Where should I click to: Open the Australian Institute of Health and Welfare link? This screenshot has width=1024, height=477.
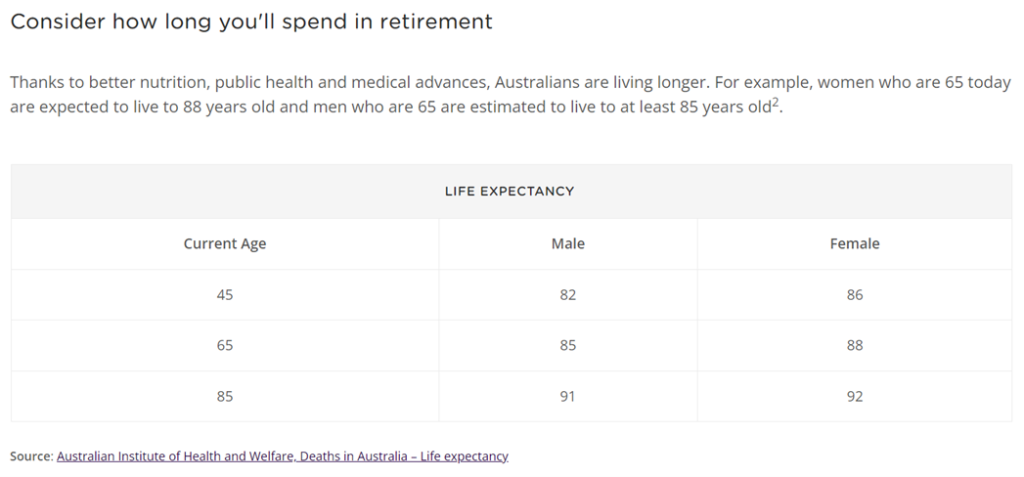pos(282,456)
